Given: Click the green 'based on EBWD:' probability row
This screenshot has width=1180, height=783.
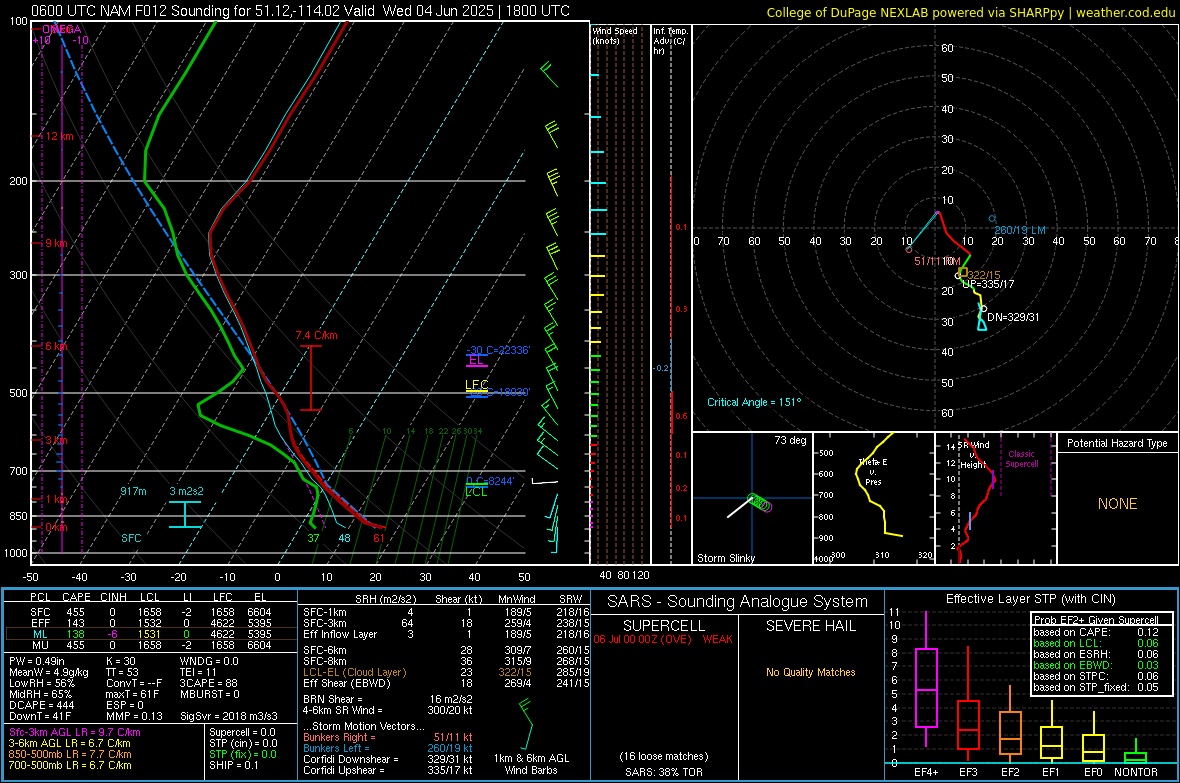Looking at the screenshot, I should pos(1096,665).
